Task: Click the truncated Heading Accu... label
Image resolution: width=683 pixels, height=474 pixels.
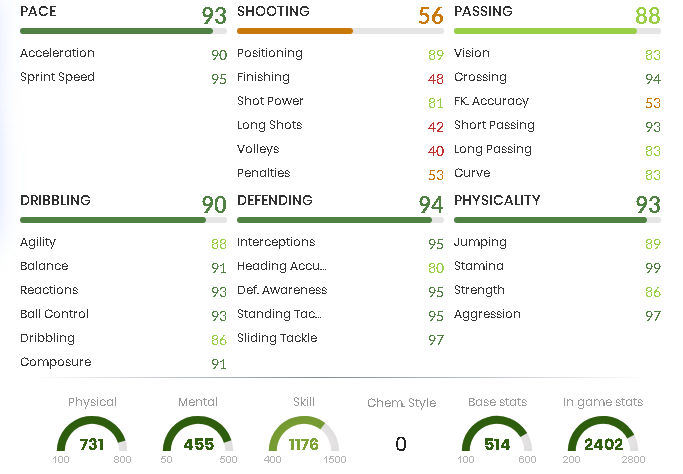Action: 281,266
